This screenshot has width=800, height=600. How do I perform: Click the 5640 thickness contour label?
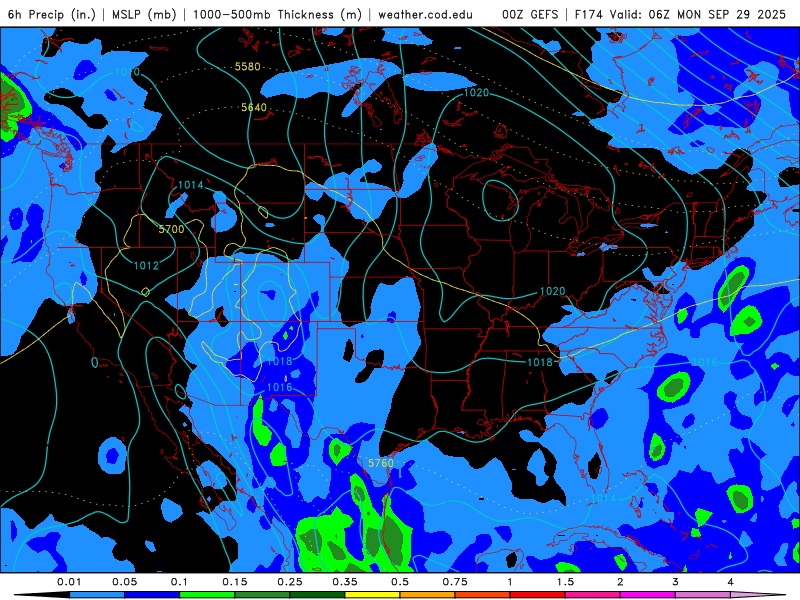tap(254, 107)
